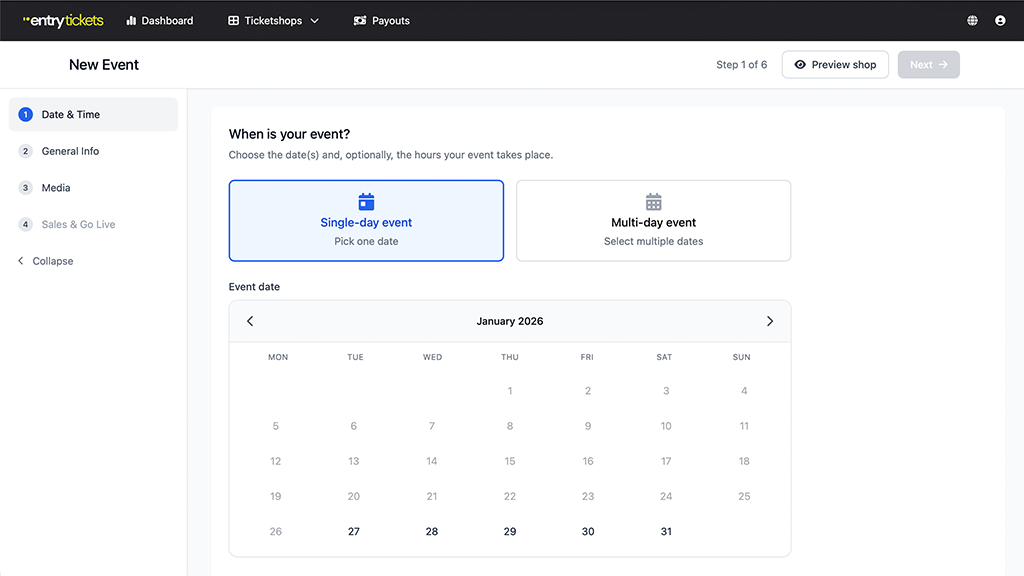Collapse the sidebar step list

click(x=46, y=261)
